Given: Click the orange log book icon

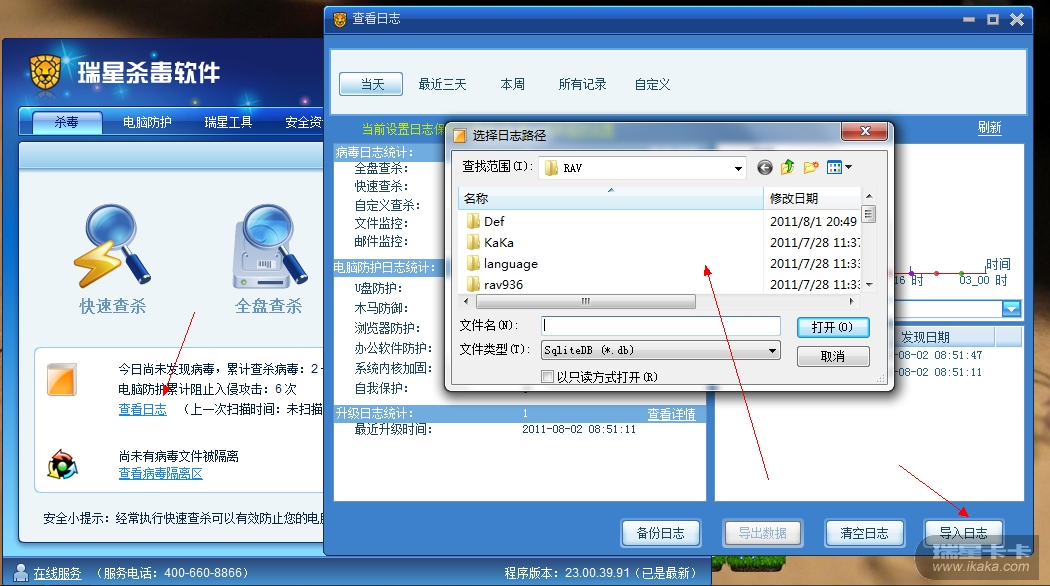Looking at the screenshot, I should pyautogui.click(x=62, y=379).
